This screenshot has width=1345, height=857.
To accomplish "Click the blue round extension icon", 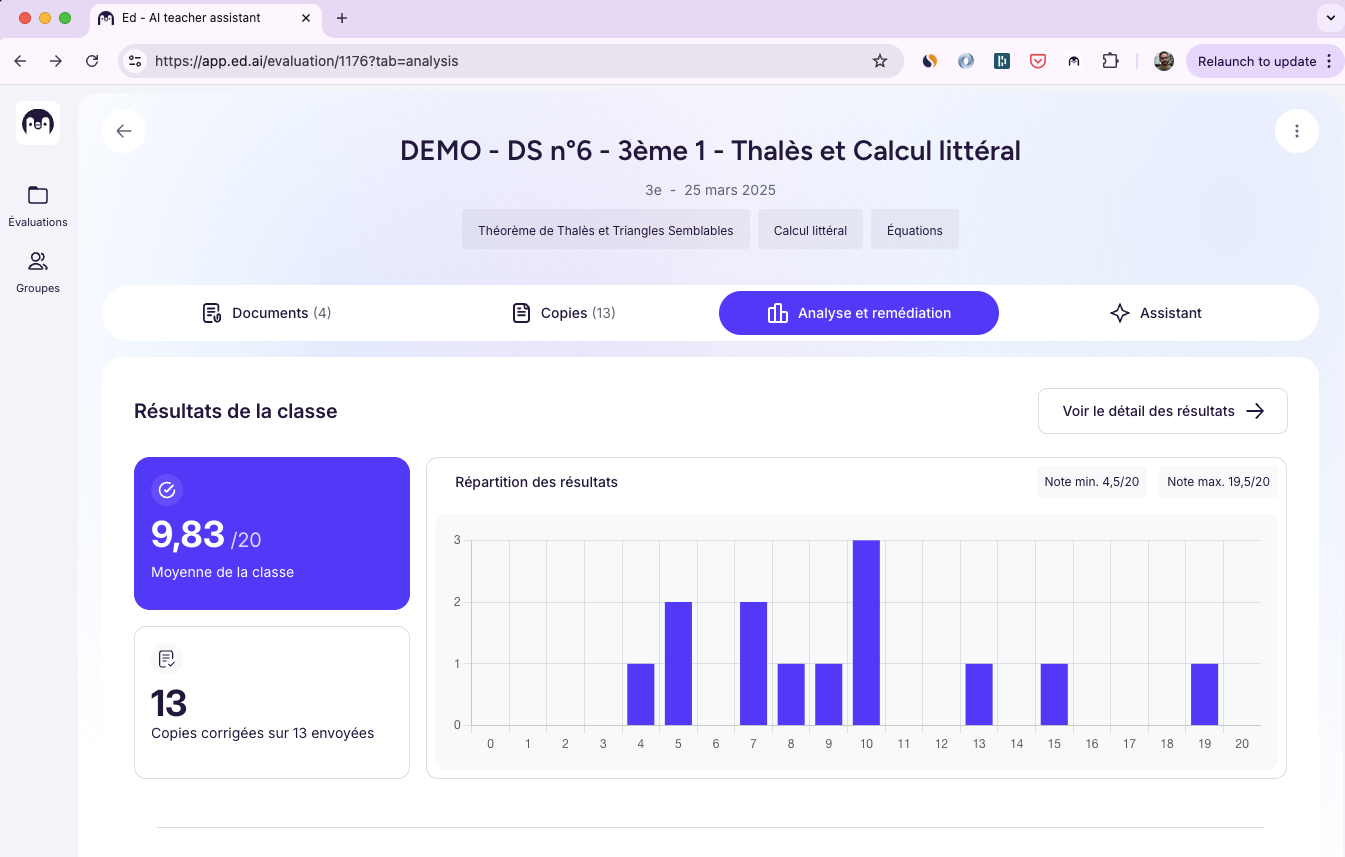I will click(x=966, y=61).
